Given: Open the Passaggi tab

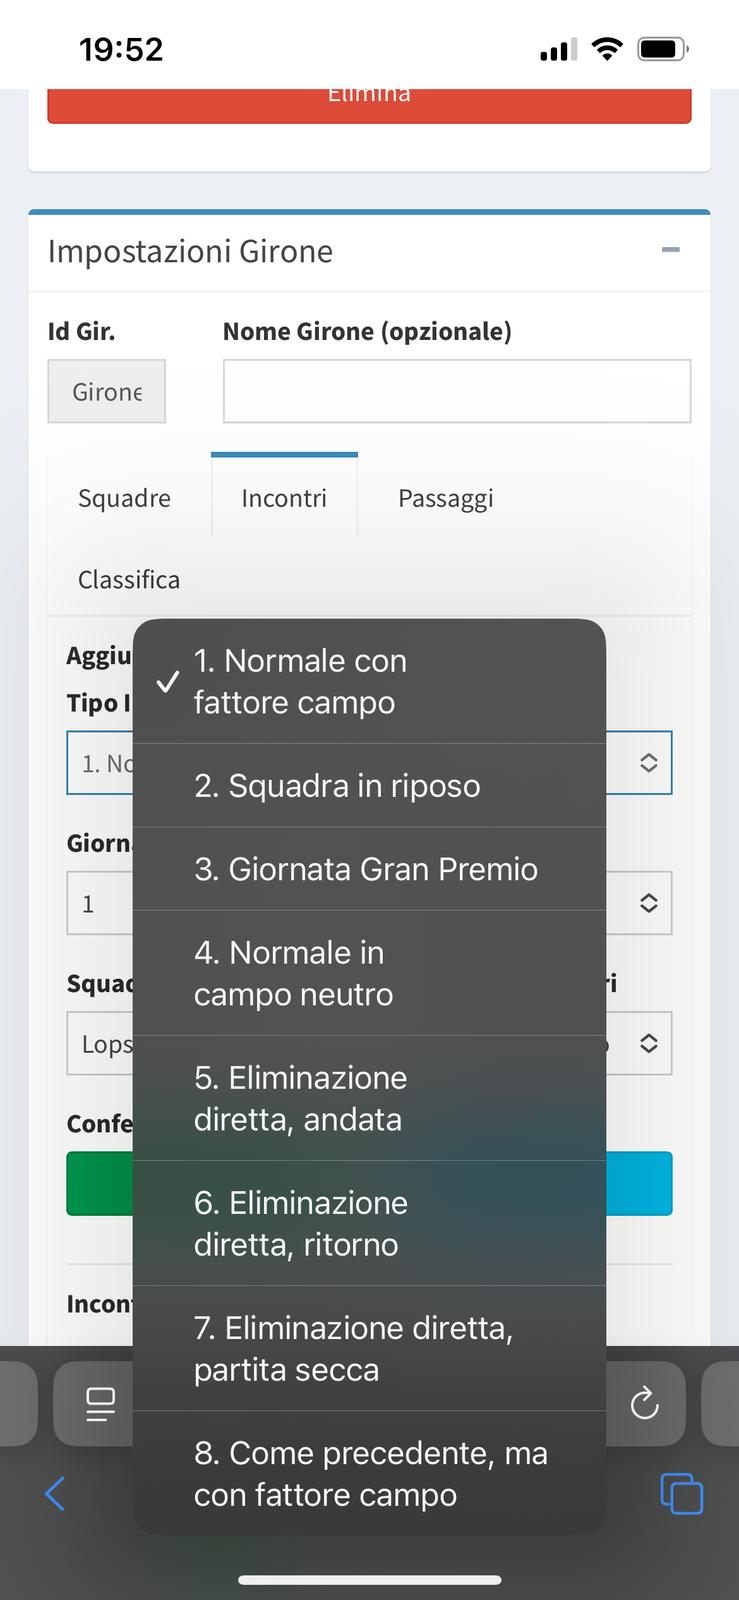Looking at the screenshot, I should pyautogui.click(x=445, y=498).
